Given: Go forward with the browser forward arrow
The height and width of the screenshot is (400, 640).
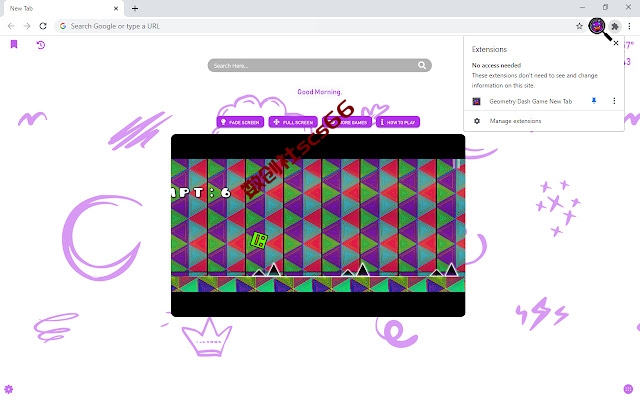Looking at the screenshot, I should pyautogui.click(x=27, y=26).
